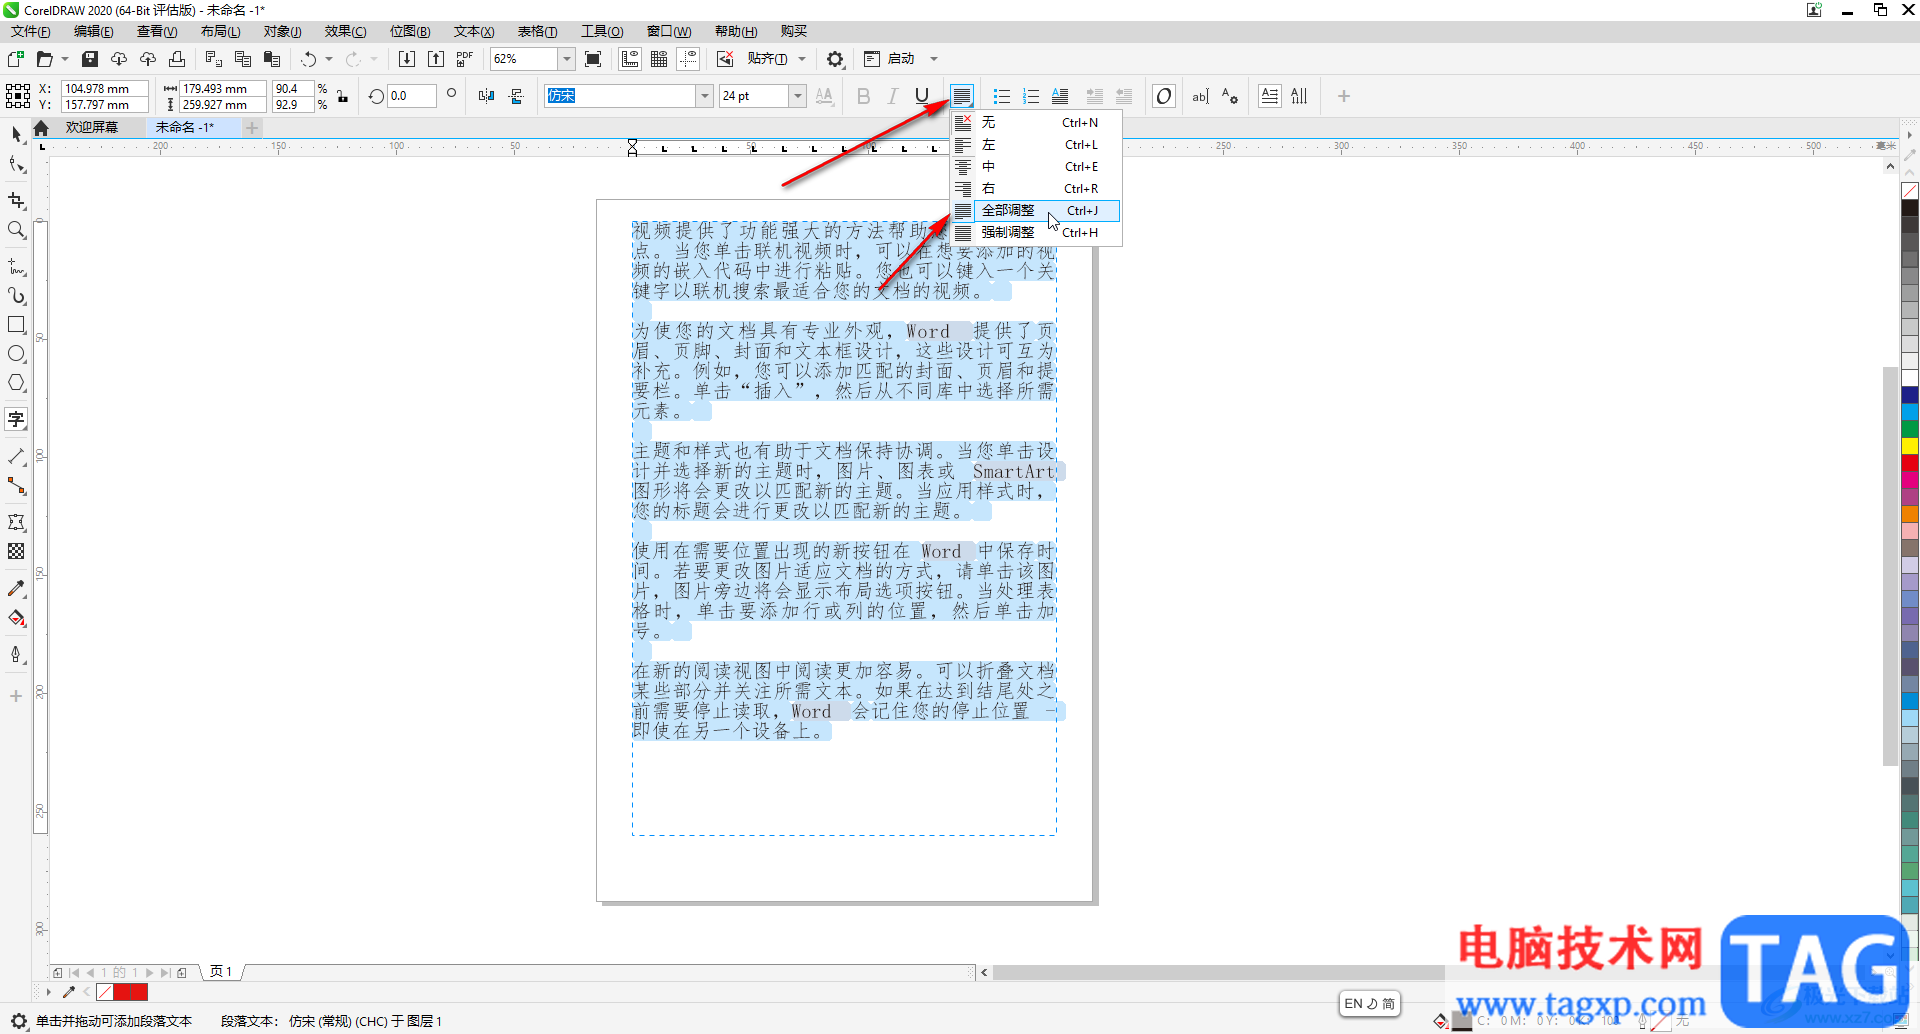Click the Mirror text horizontally icon
Screen dimensions: 1920x1034
pyautogui.click(x=487, y=96)
